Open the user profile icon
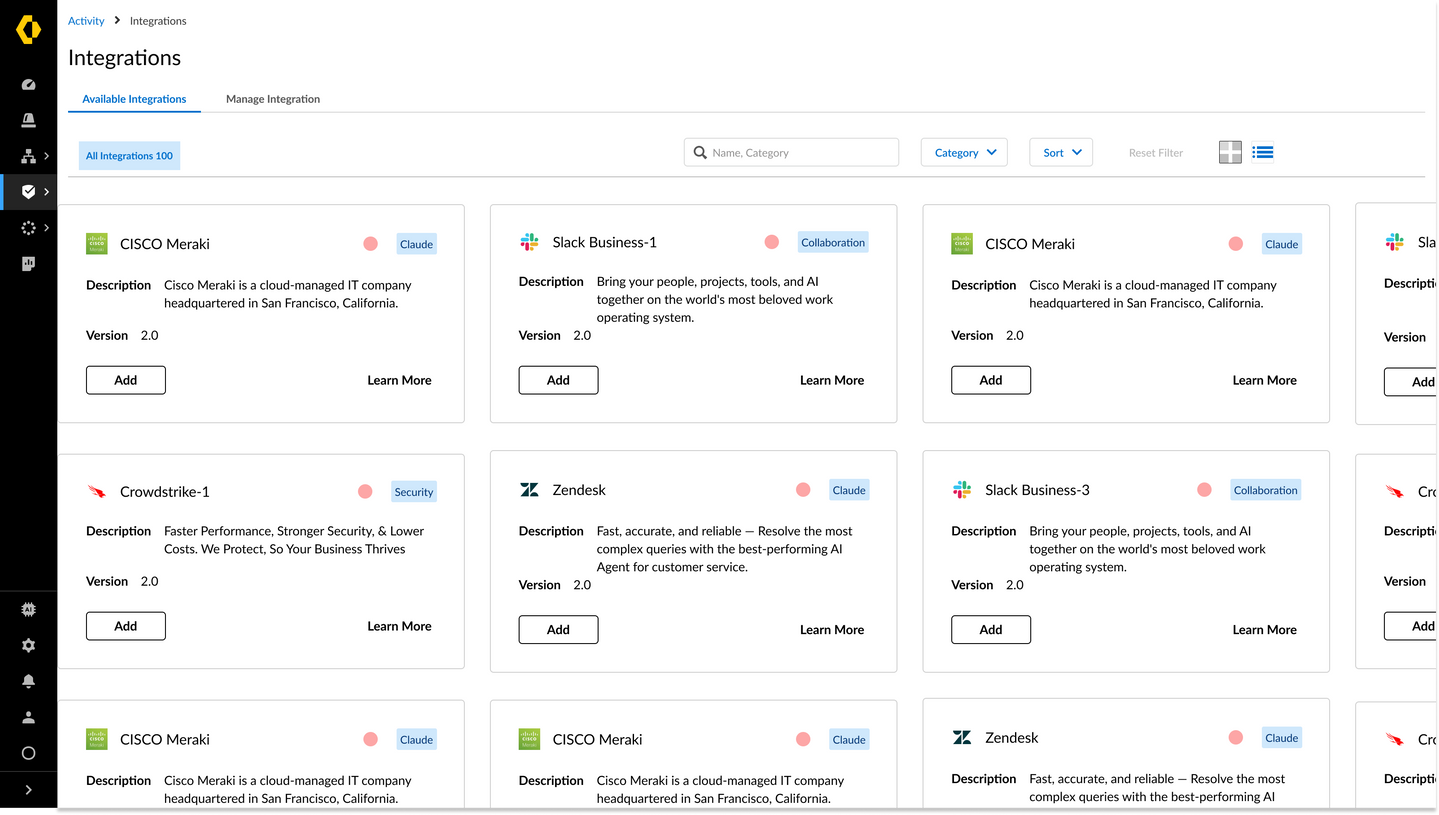1439x815 pixels. pos(28,717)
